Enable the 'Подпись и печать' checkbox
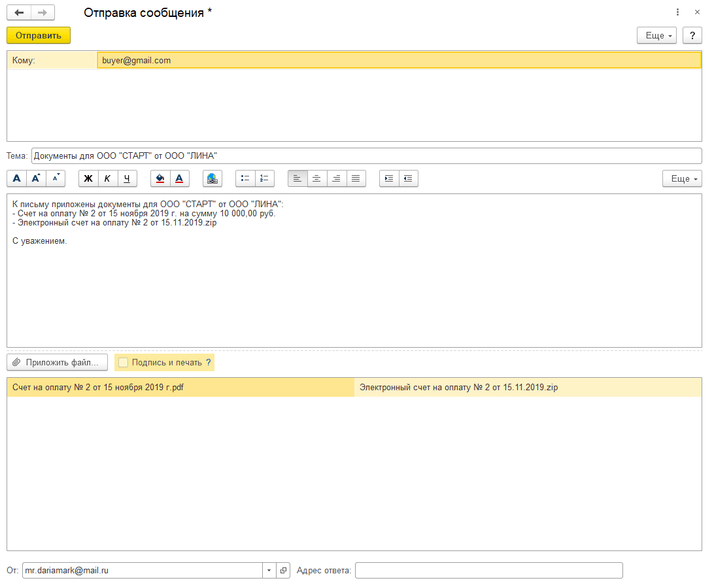 123,362
